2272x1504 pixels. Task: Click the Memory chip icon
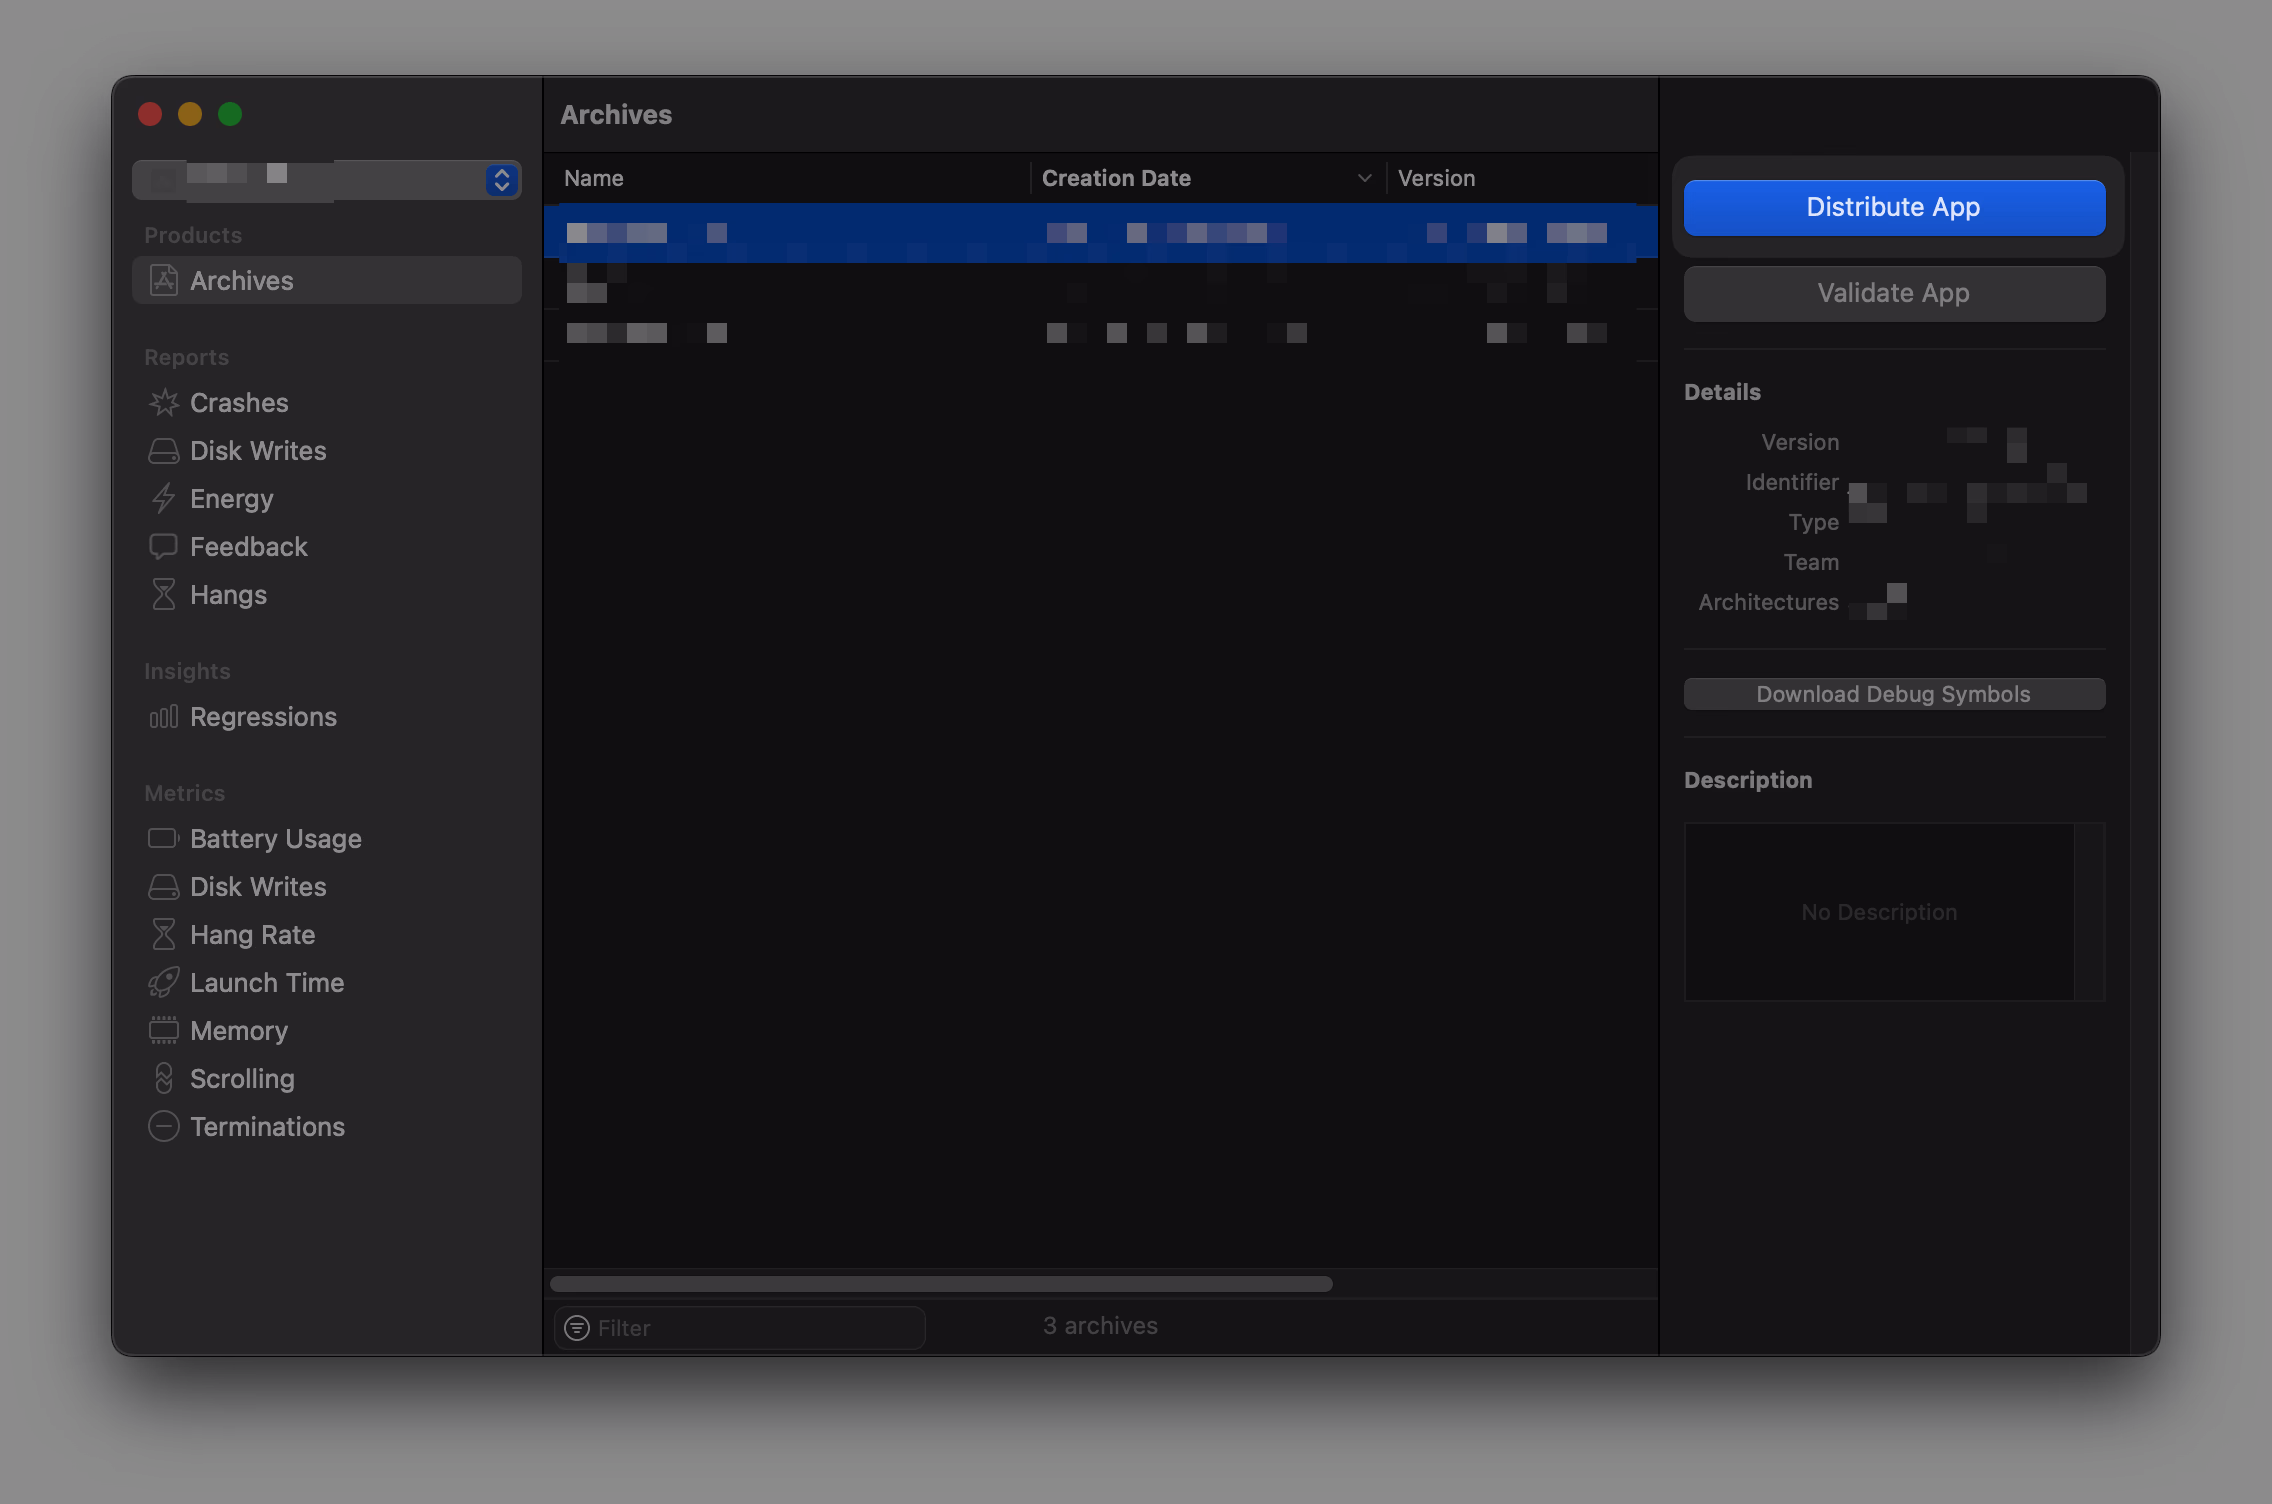pyautogui.click(x=163, y=1030)
